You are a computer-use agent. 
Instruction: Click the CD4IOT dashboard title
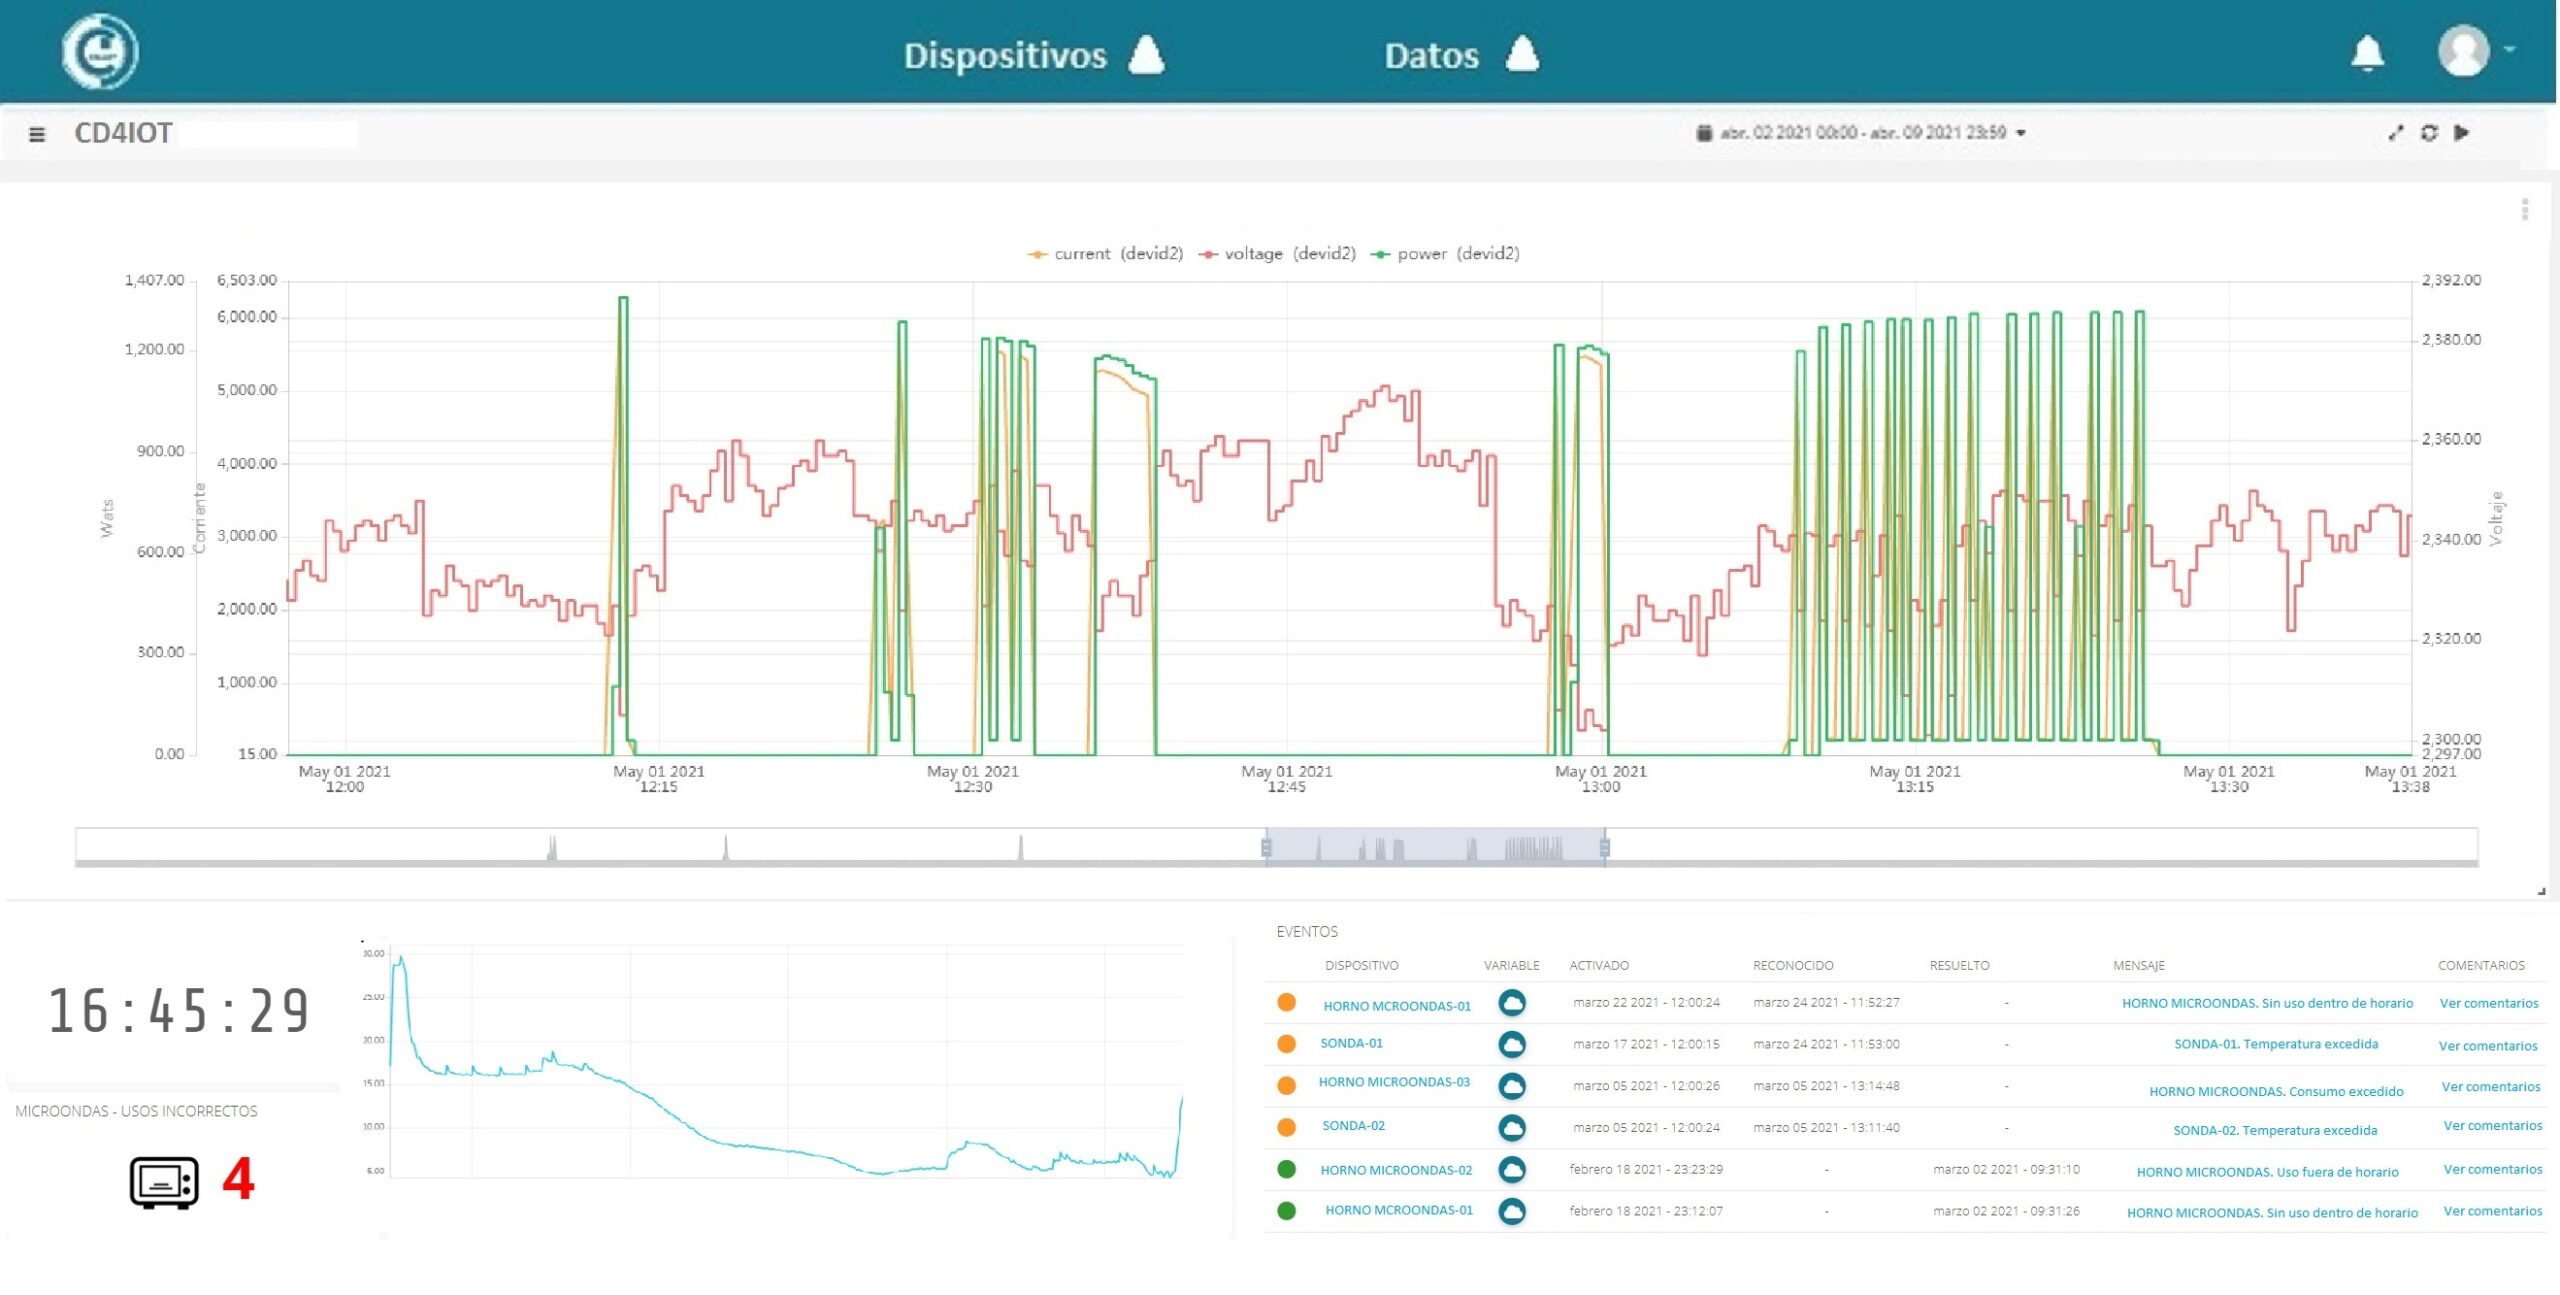123,133
